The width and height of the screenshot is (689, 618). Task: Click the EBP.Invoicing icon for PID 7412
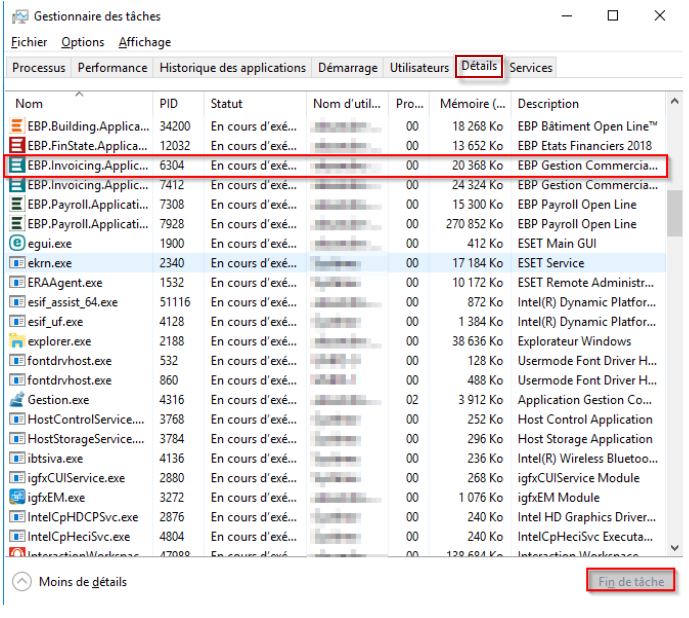17,185
